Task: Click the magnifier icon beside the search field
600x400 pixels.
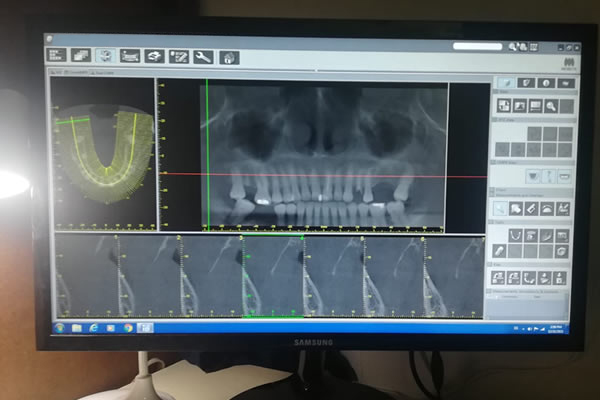Action: pos(513,47)
